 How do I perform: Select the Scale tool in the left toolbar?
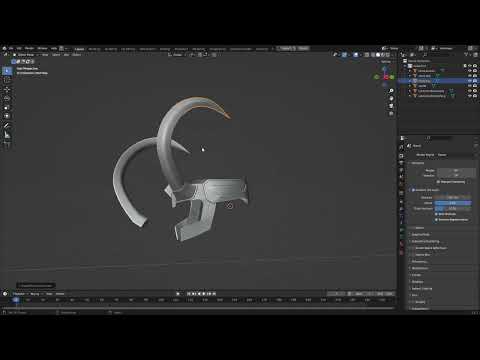(7, 107)
